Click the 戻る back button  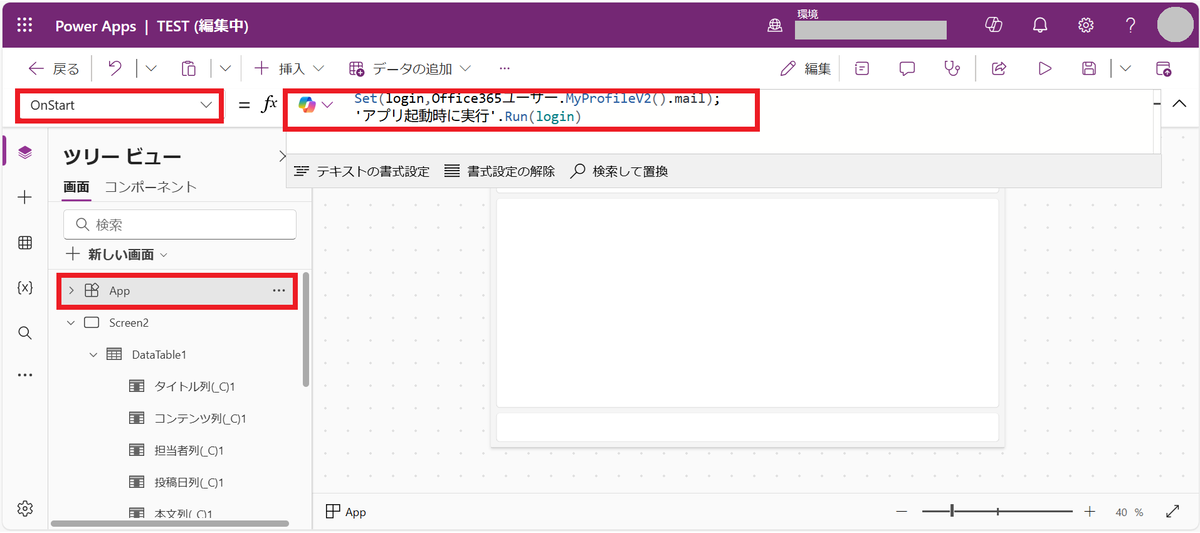point(54,69)
